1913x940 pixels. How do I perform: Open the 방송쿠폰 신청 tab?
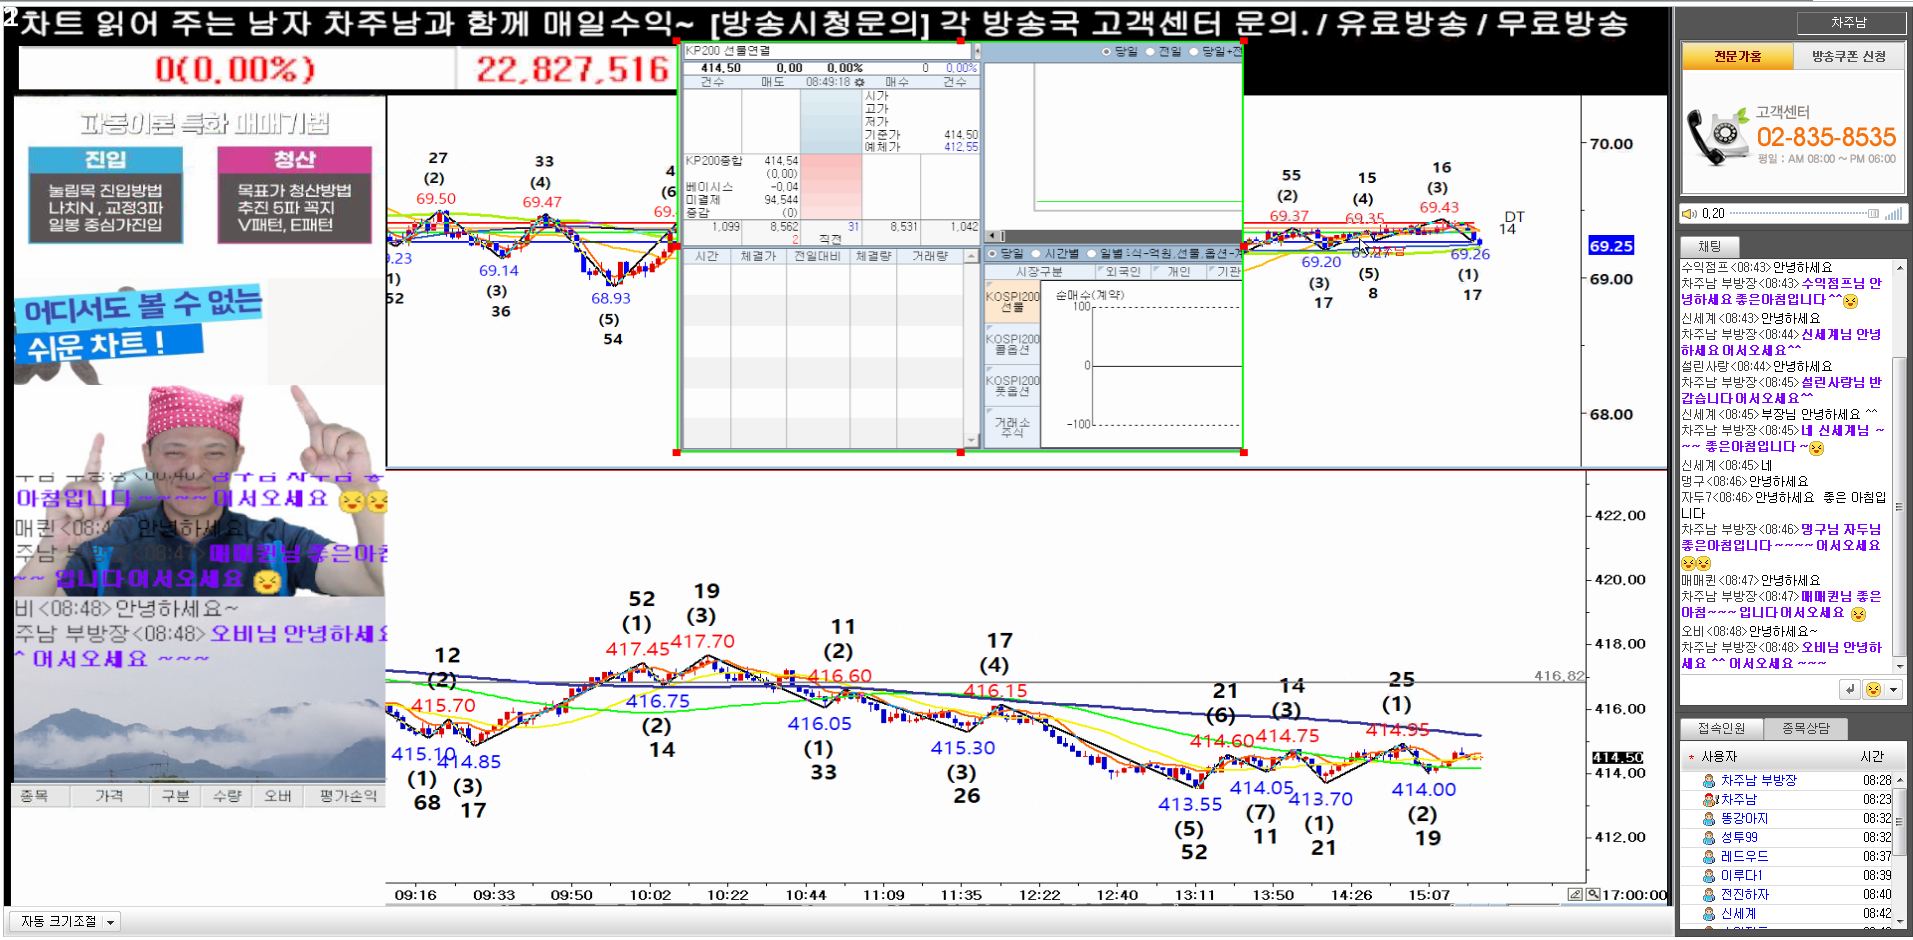[1848, 57]
